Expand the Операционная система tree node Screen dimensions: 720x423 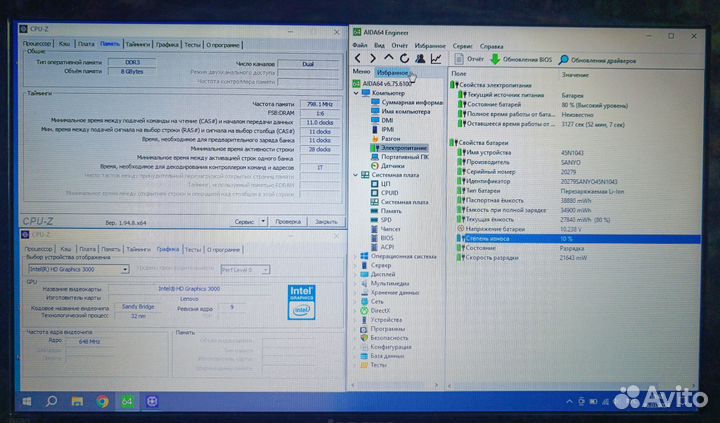[x=355, y=256]
